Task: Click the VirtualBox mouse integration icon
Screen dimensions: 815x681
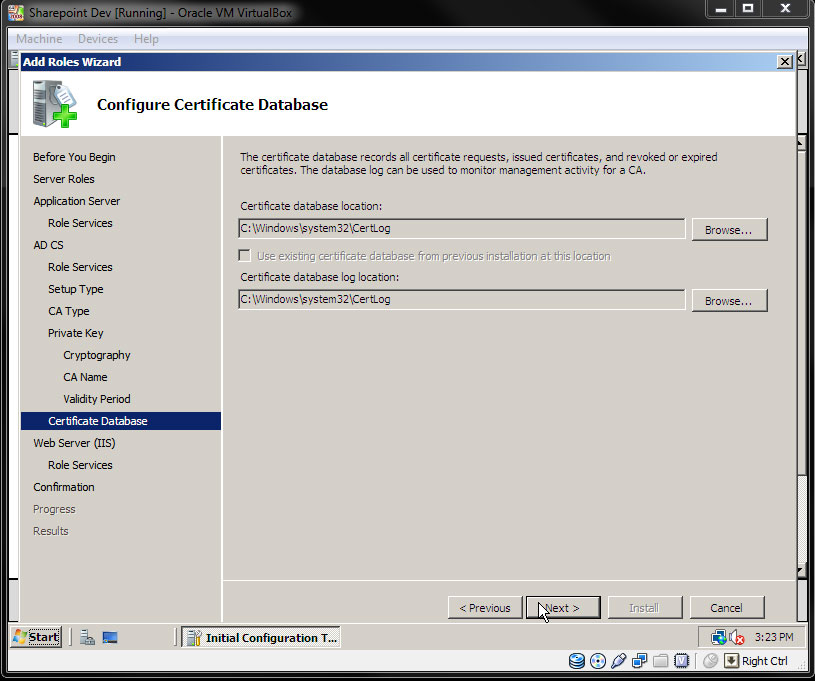Action: pos(710,661)
